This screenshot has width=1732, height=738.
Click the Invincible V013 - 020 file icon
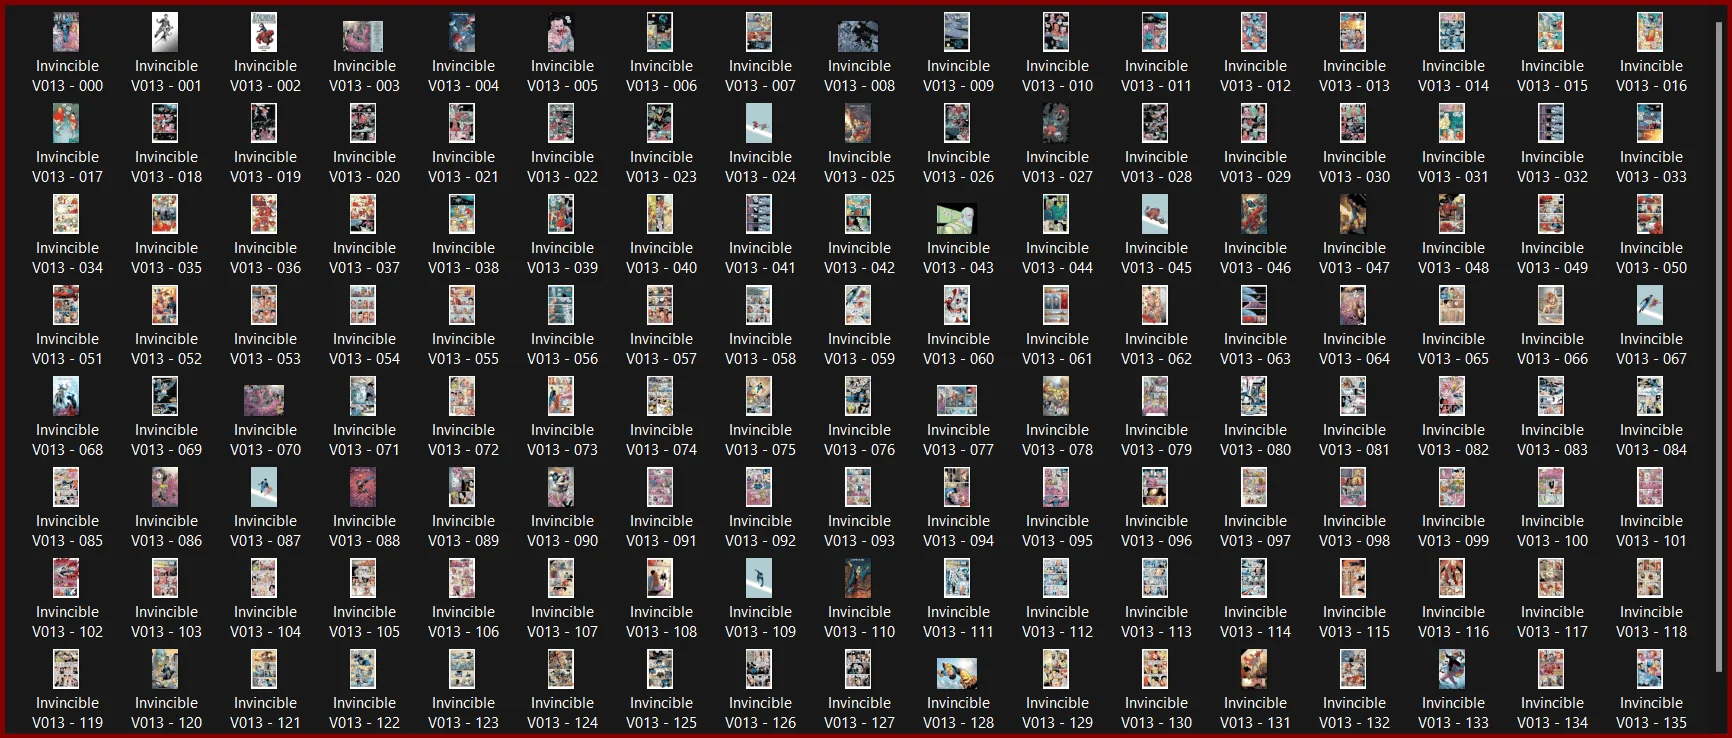[363, 123]
